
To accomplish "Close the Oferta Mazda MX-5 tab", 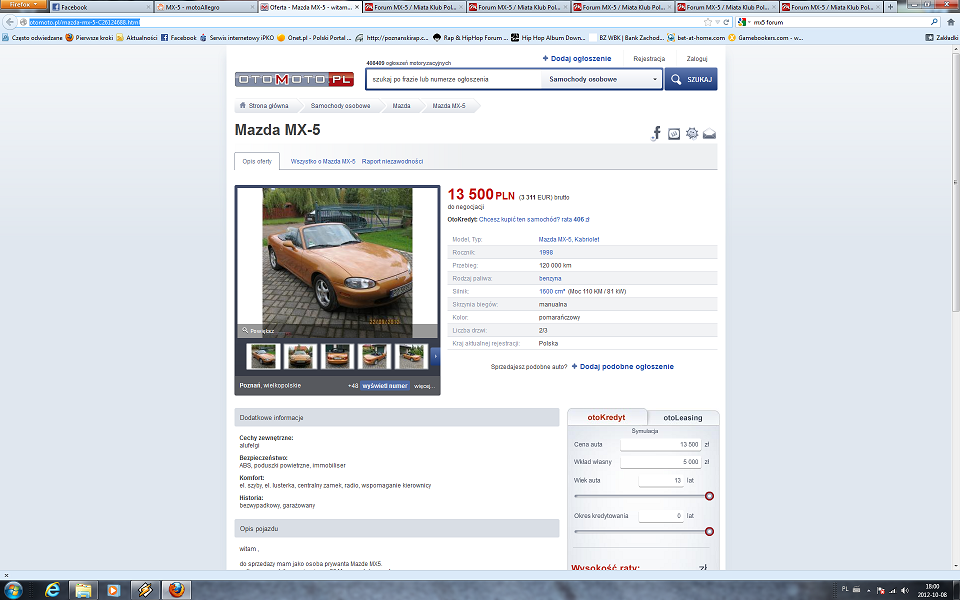I will 357,7.
